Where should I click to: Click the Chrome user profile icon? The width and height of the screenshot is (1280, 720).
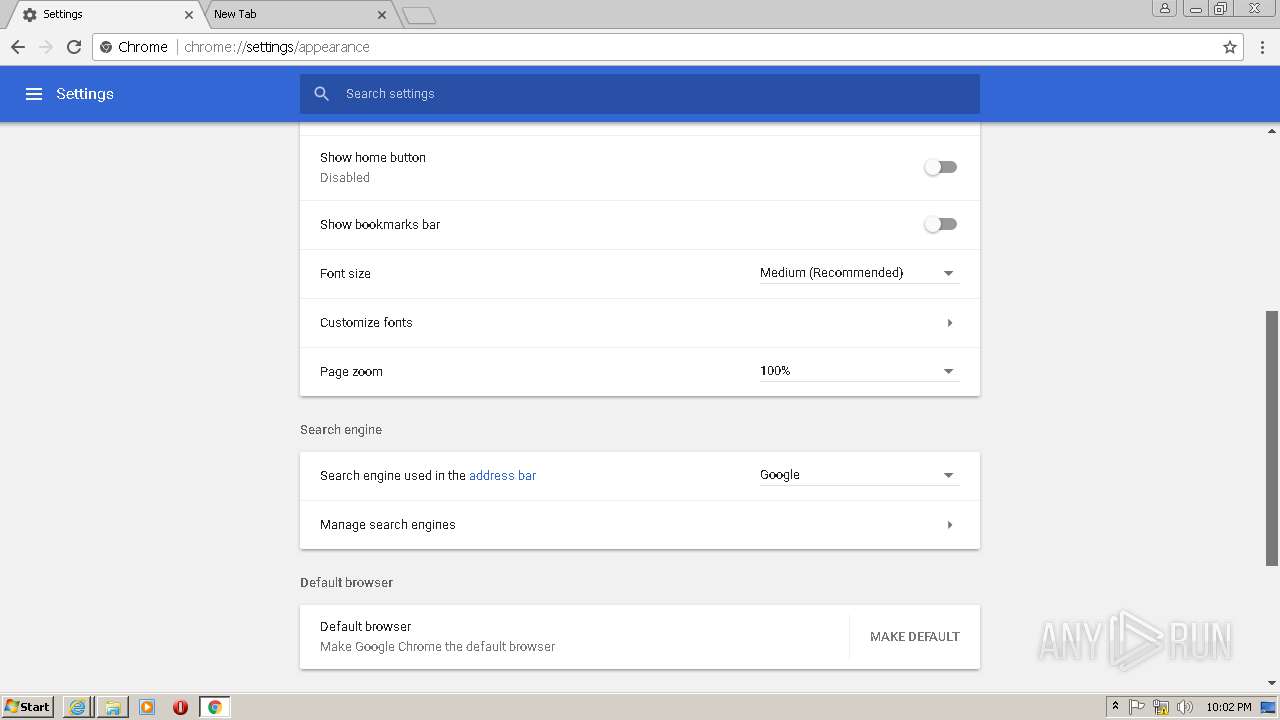1165,8
